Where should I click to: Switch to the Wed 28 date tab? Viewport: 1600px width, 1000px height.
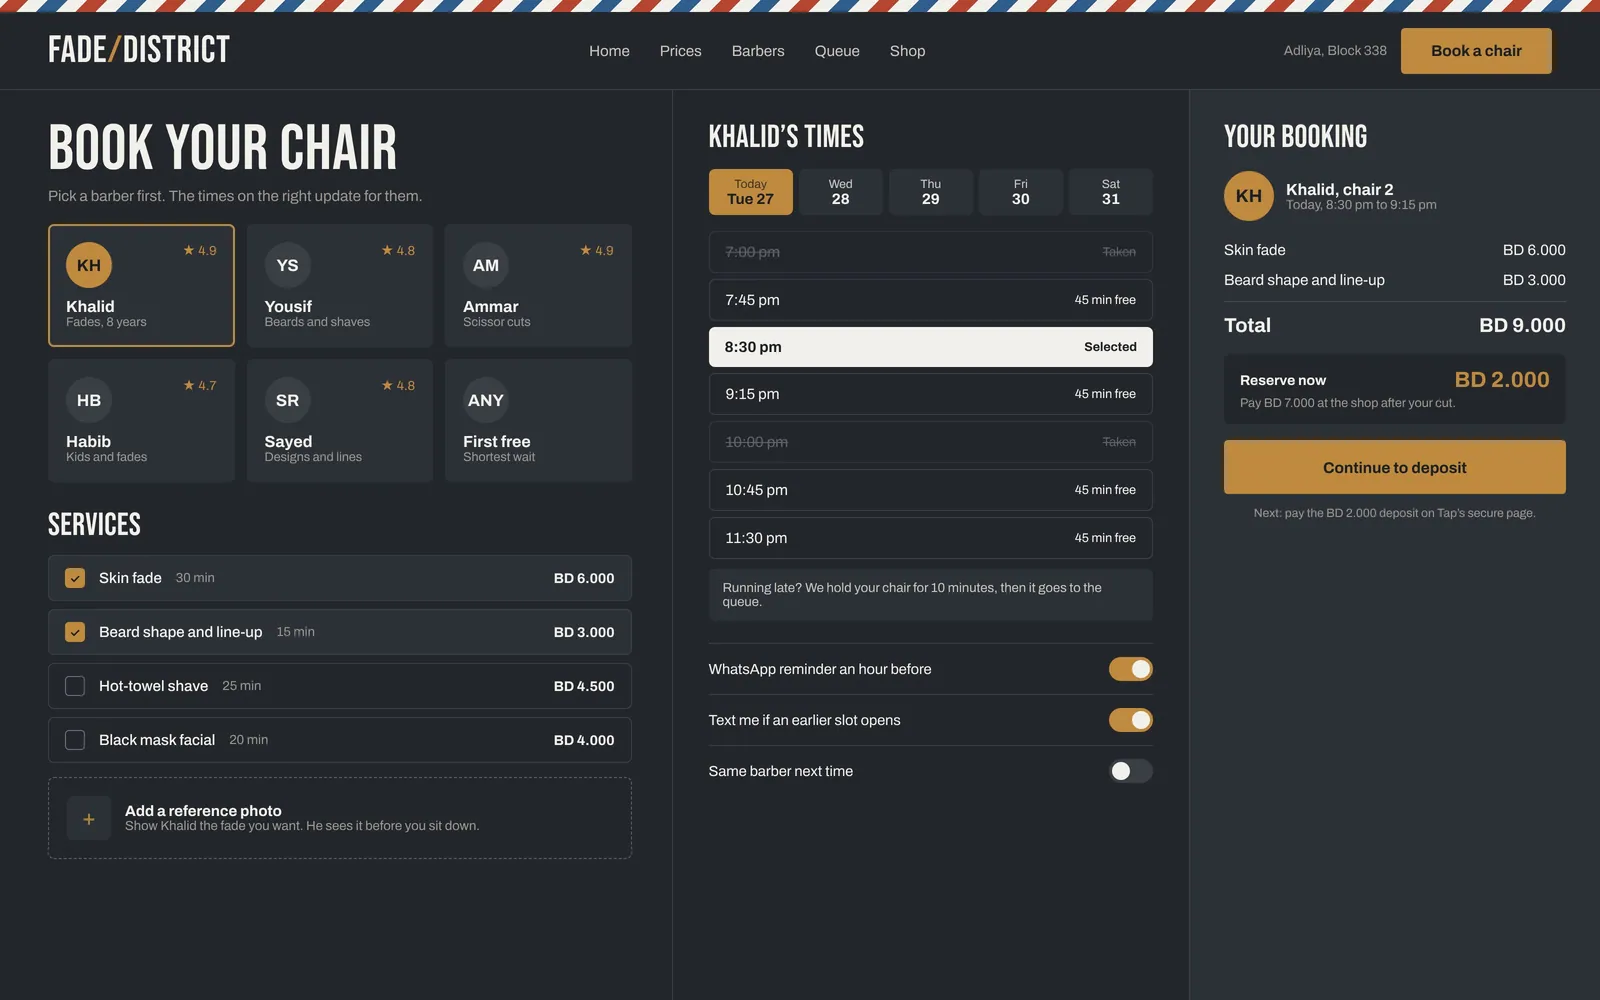click(841, 192)
